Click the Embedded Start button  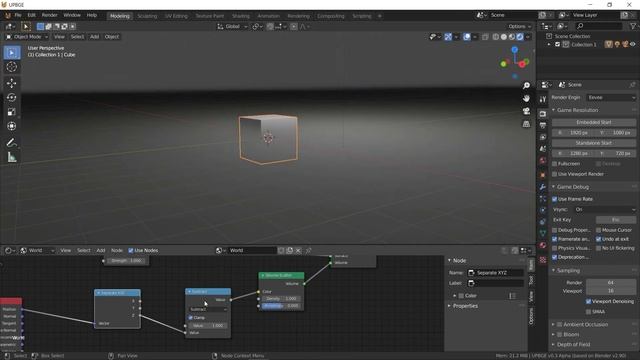[594, 122]
